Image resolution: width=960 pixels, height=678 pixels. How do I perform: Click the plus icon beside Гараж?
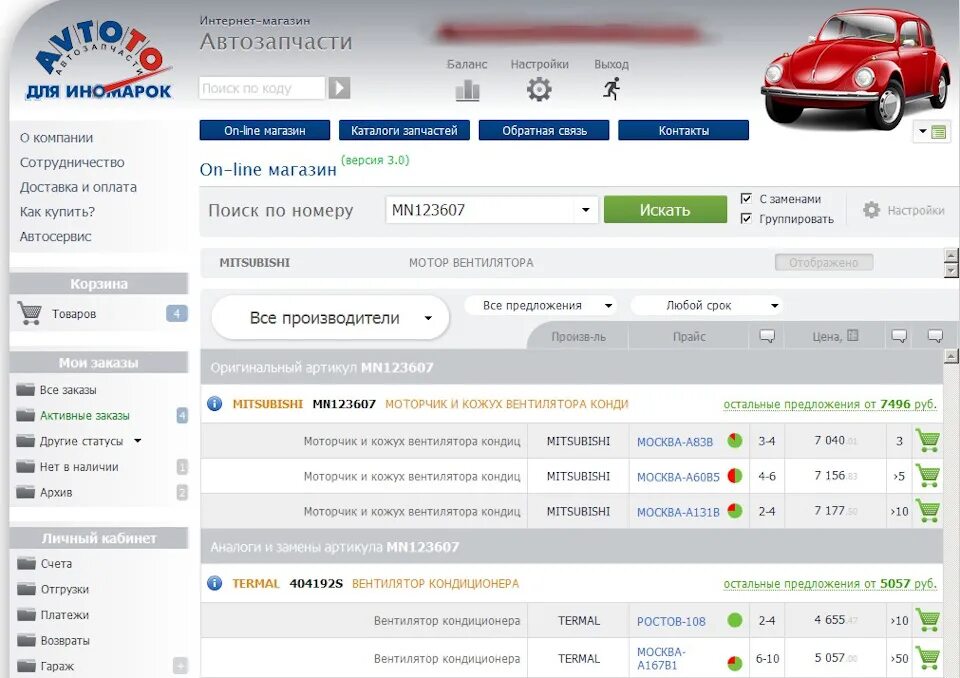click(x=180, y=665)
